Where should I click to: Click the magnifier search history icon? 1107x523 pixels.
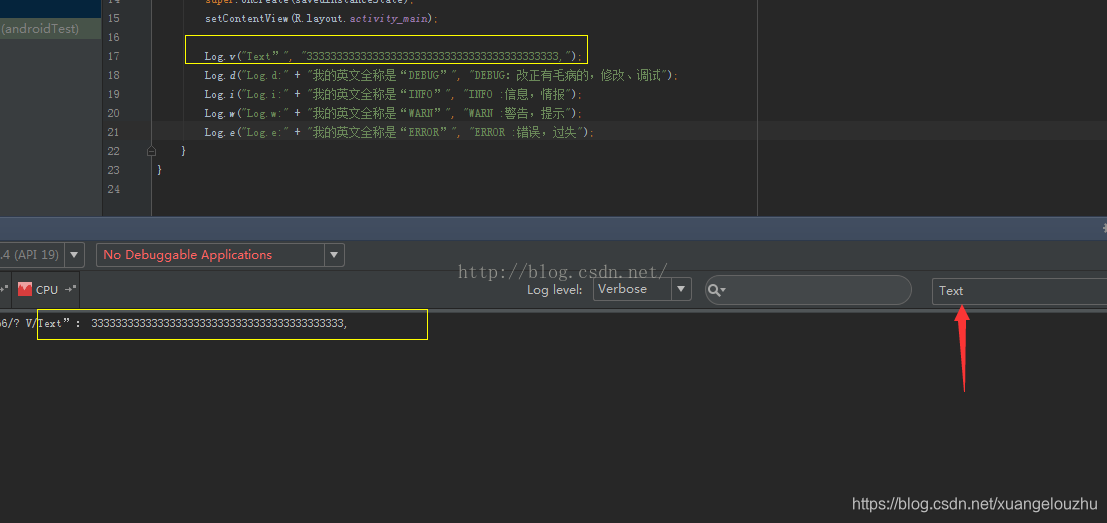[x=717, y=290]
